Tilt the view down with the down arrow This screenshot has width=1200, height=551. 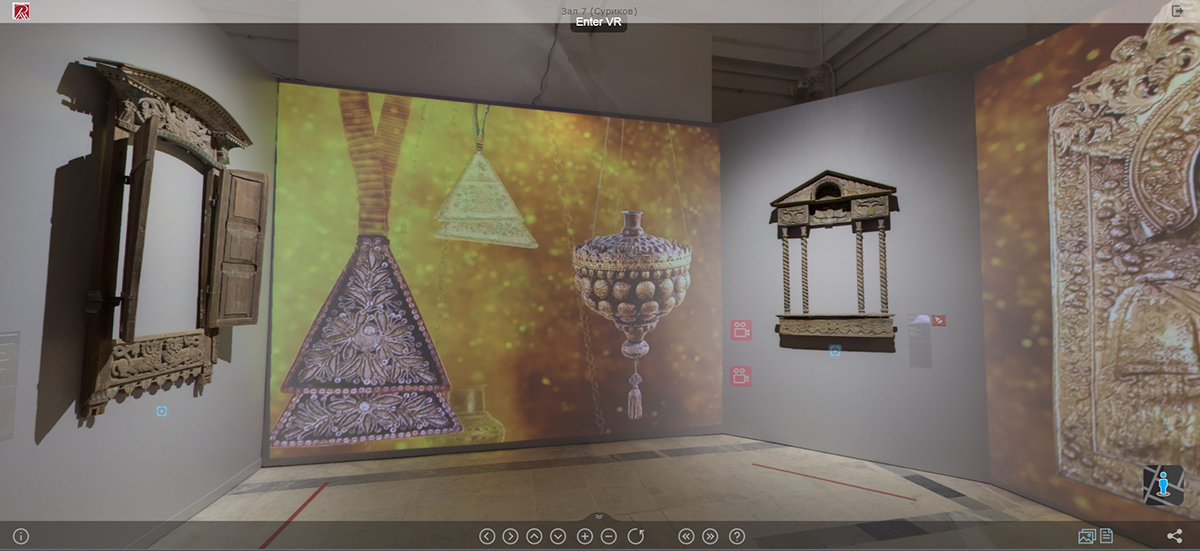(x=559, y=536)
